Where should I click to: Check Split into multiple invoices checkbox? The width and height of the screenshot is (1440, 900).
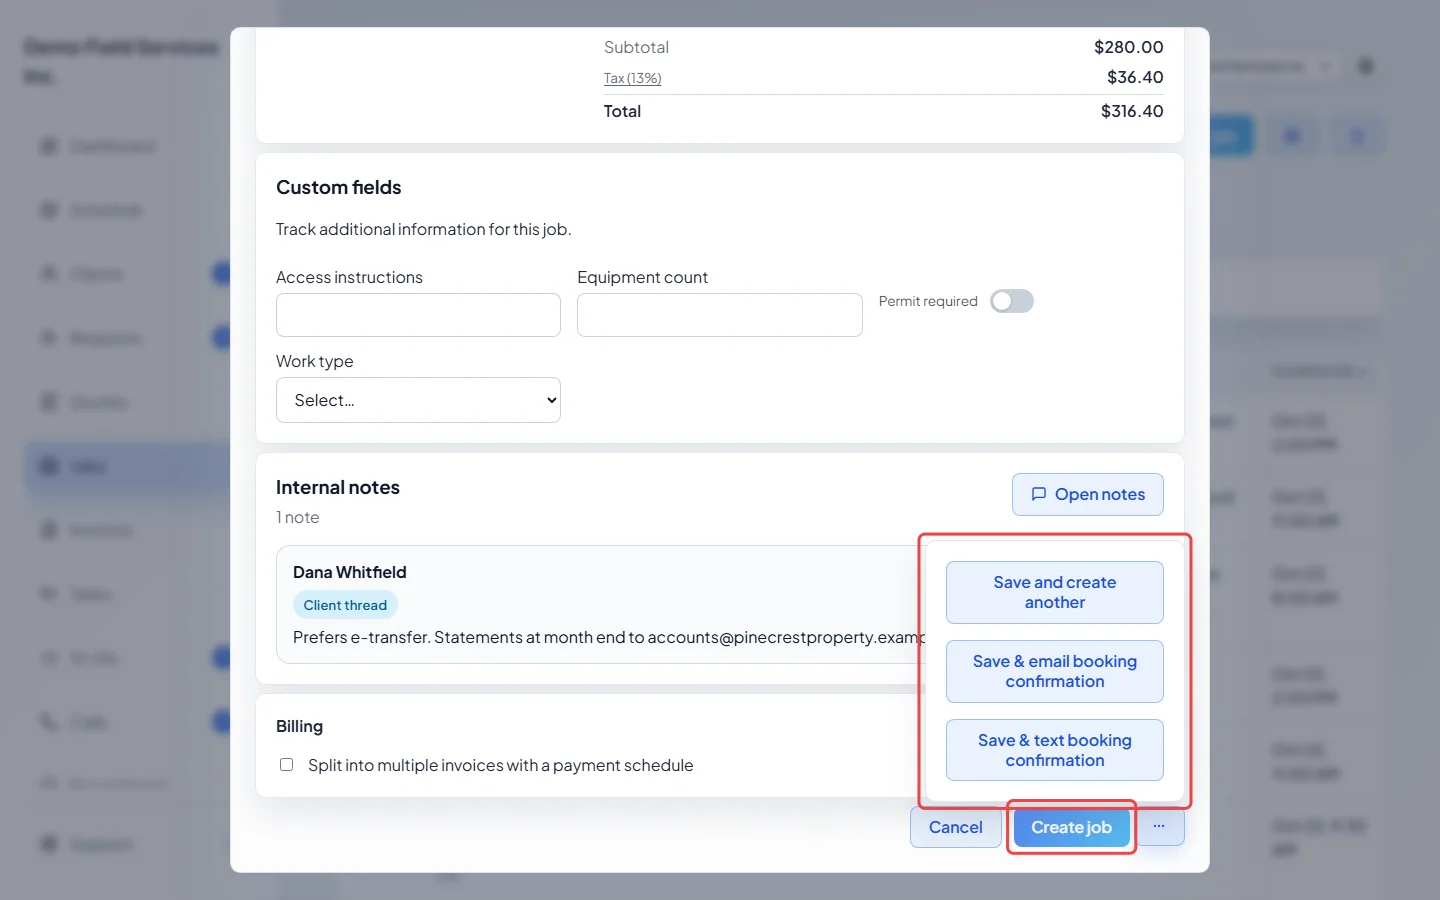pyautogui.click(x=287, y=765)
